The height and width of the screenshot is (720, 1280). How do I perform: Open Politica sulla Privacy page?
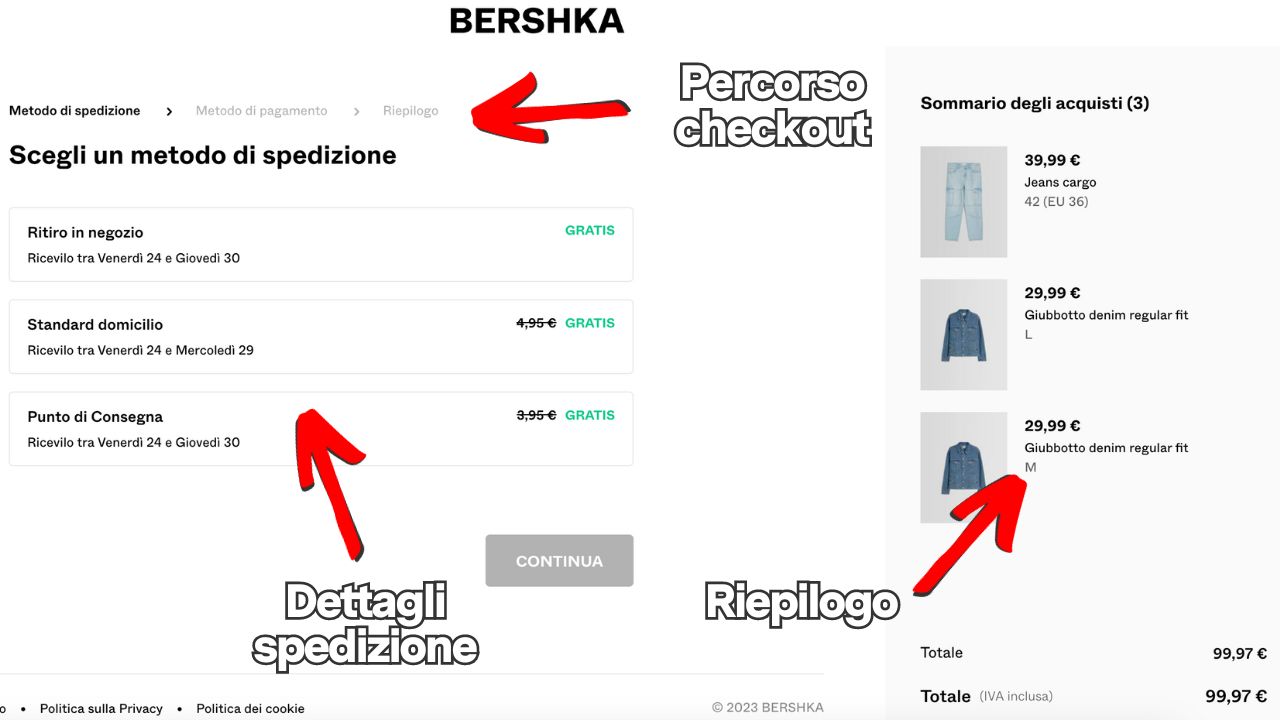[x=100, y=708]
